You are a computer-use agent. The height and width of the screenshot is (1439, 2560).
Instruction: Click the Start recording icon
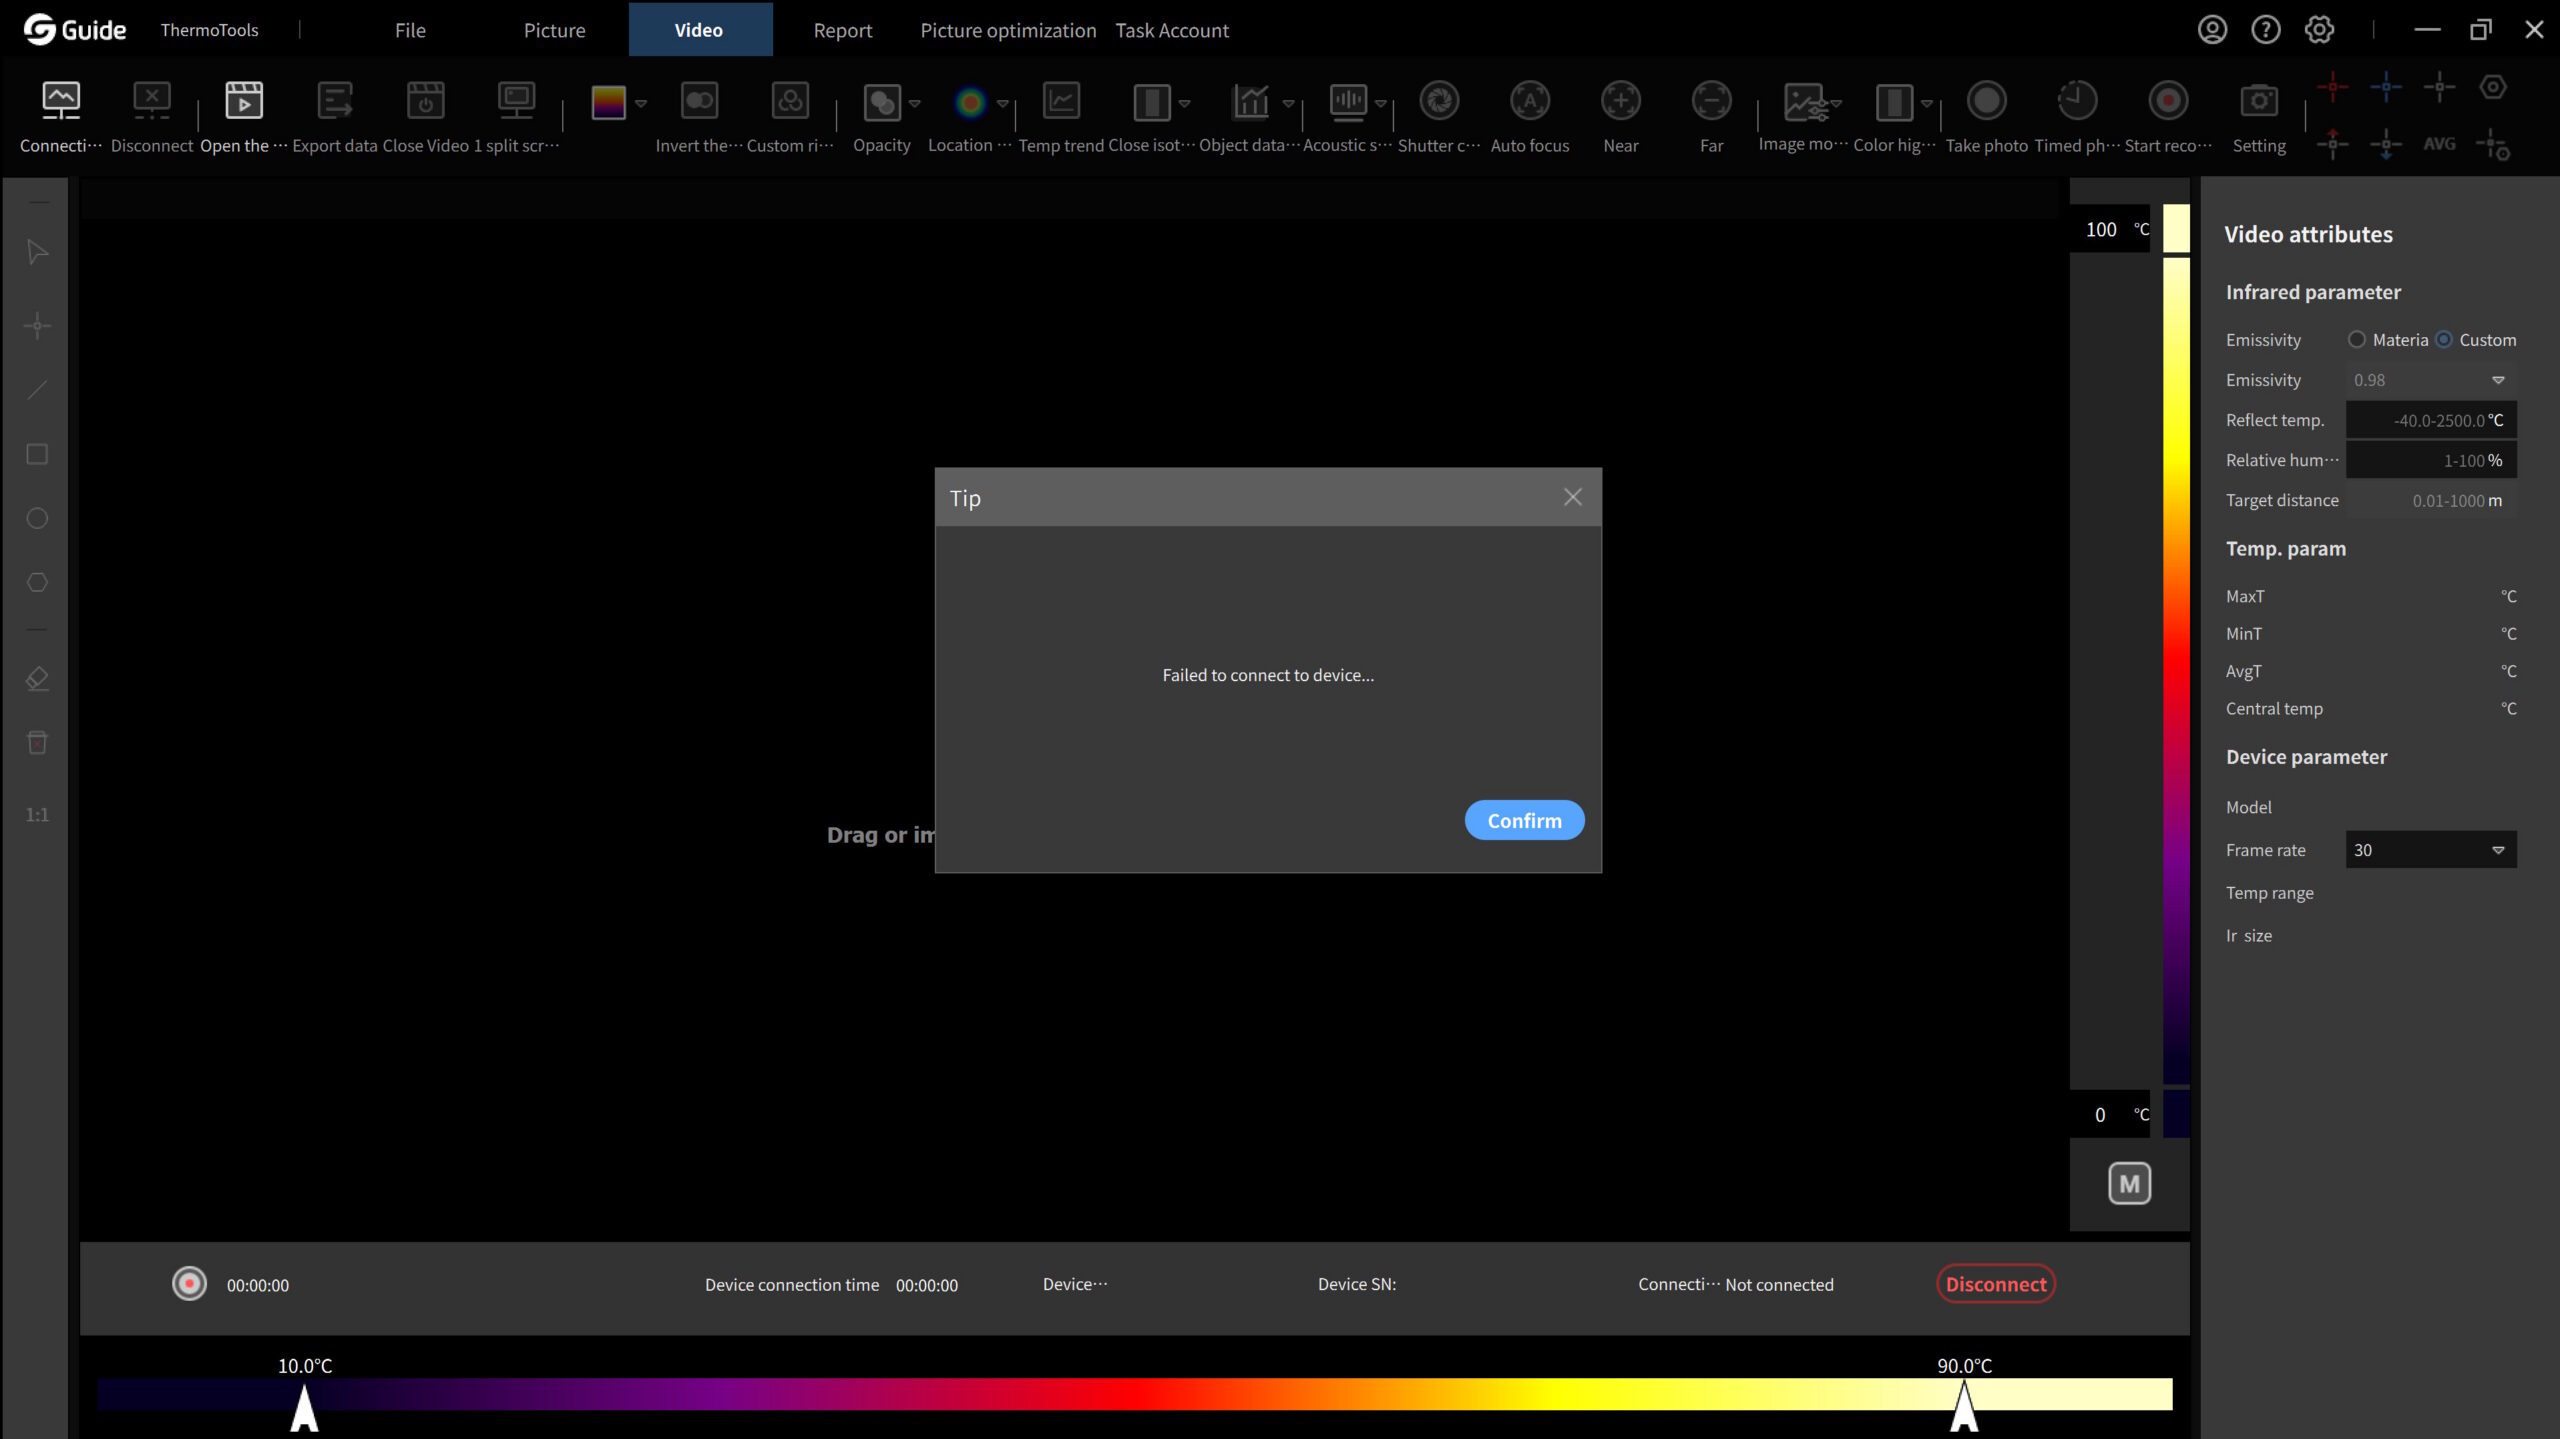[2167, 102]
